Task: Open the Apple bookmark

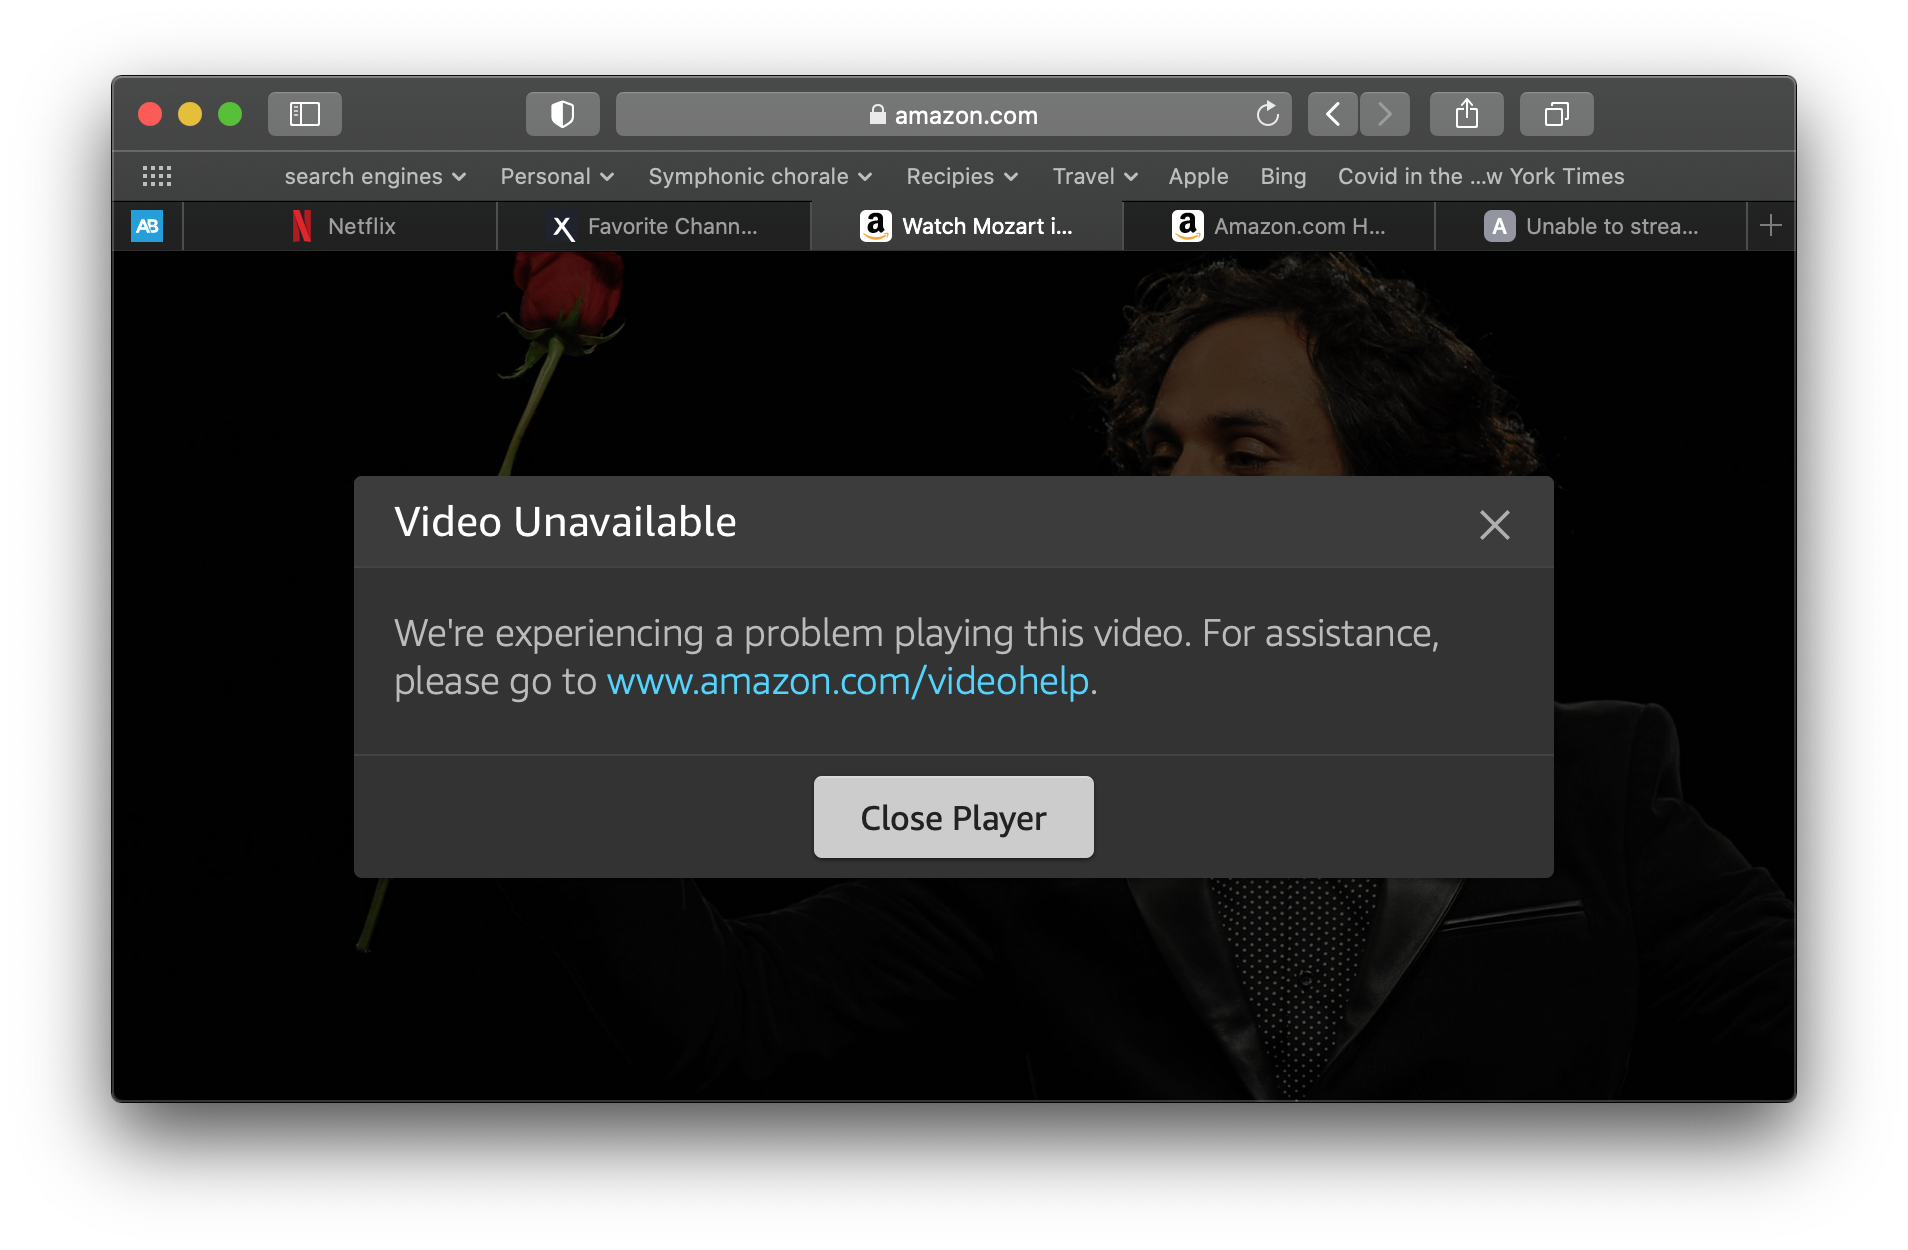Action: point(1198,176)
